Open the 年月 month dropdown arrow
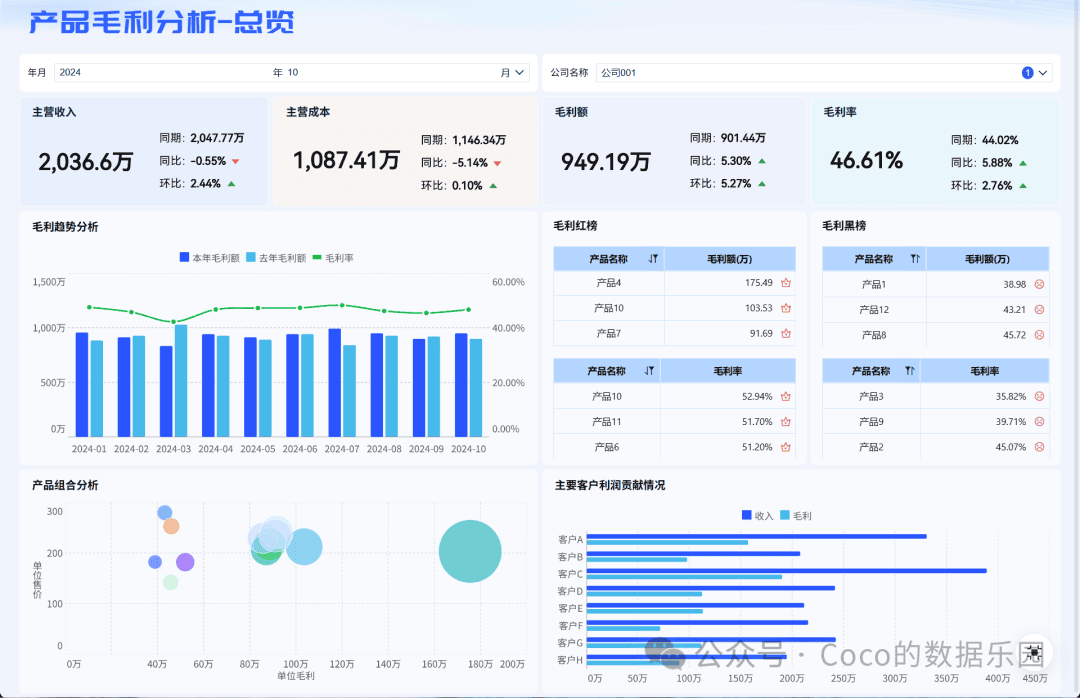The height and width of the screenshot is (698, 1080). [519, 72]
